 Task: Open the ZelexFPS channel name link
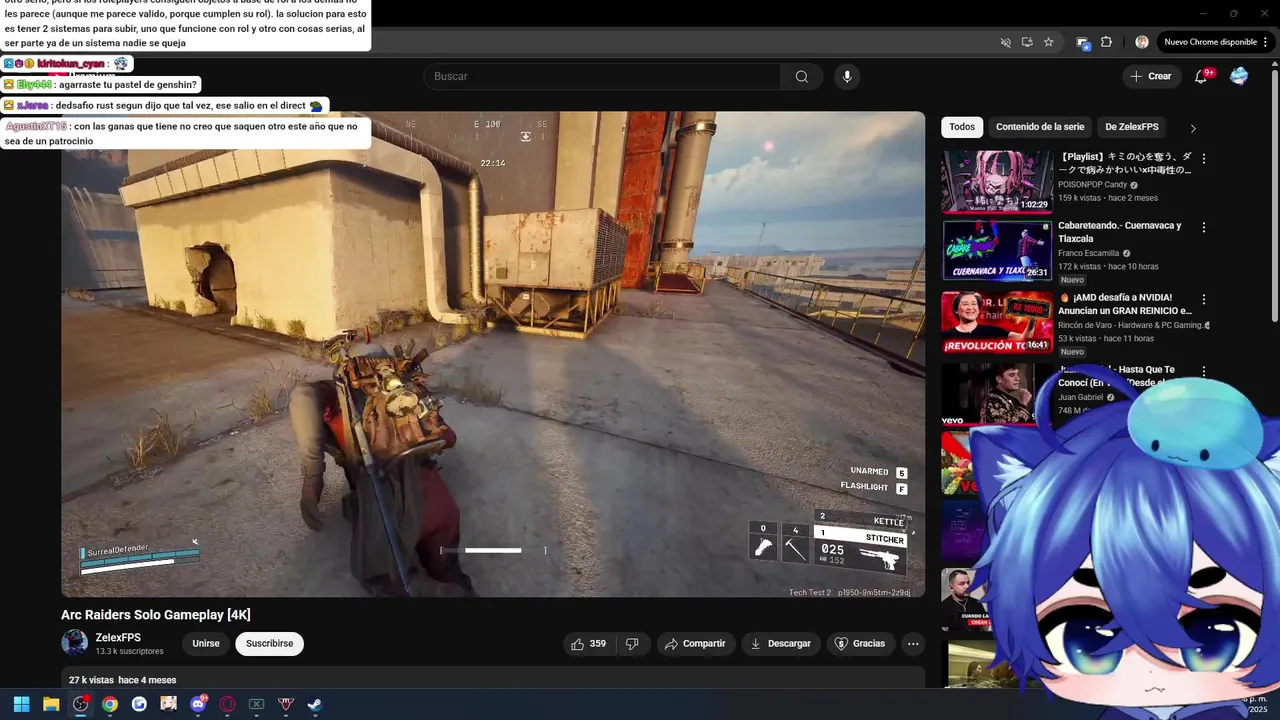click(x=118, y=638)
